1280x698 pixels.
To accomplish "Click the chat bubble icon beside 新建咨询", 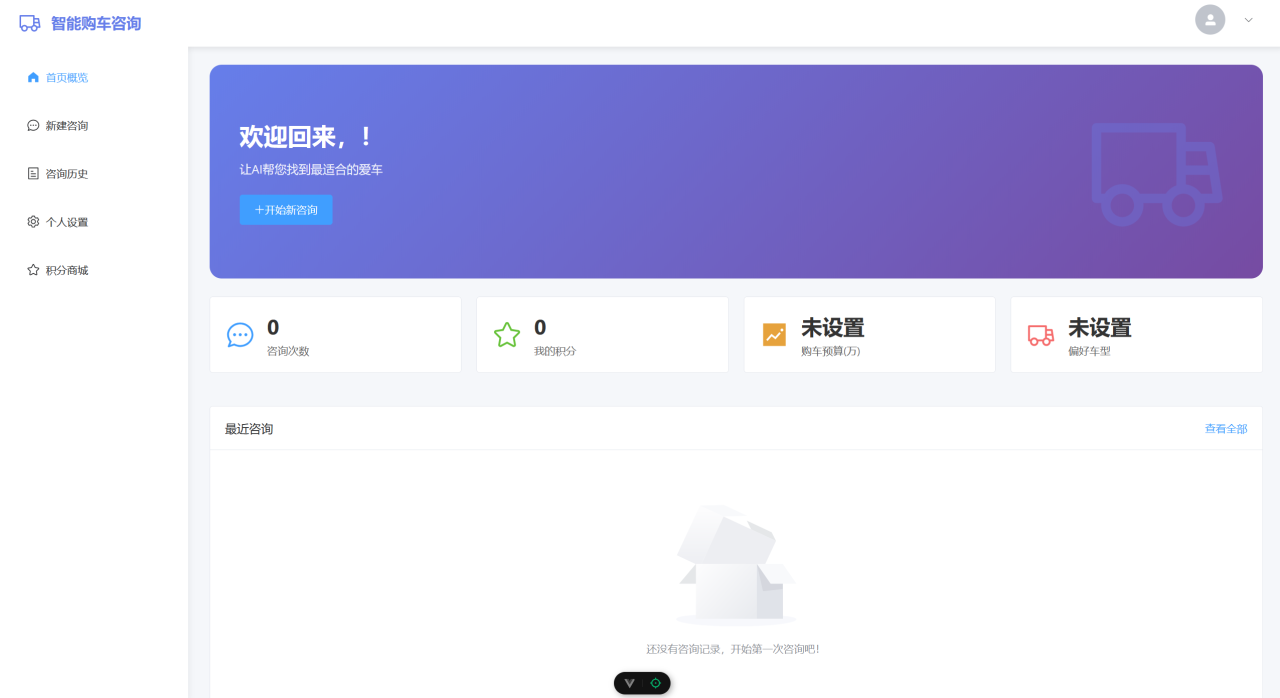I will (33, 125).
